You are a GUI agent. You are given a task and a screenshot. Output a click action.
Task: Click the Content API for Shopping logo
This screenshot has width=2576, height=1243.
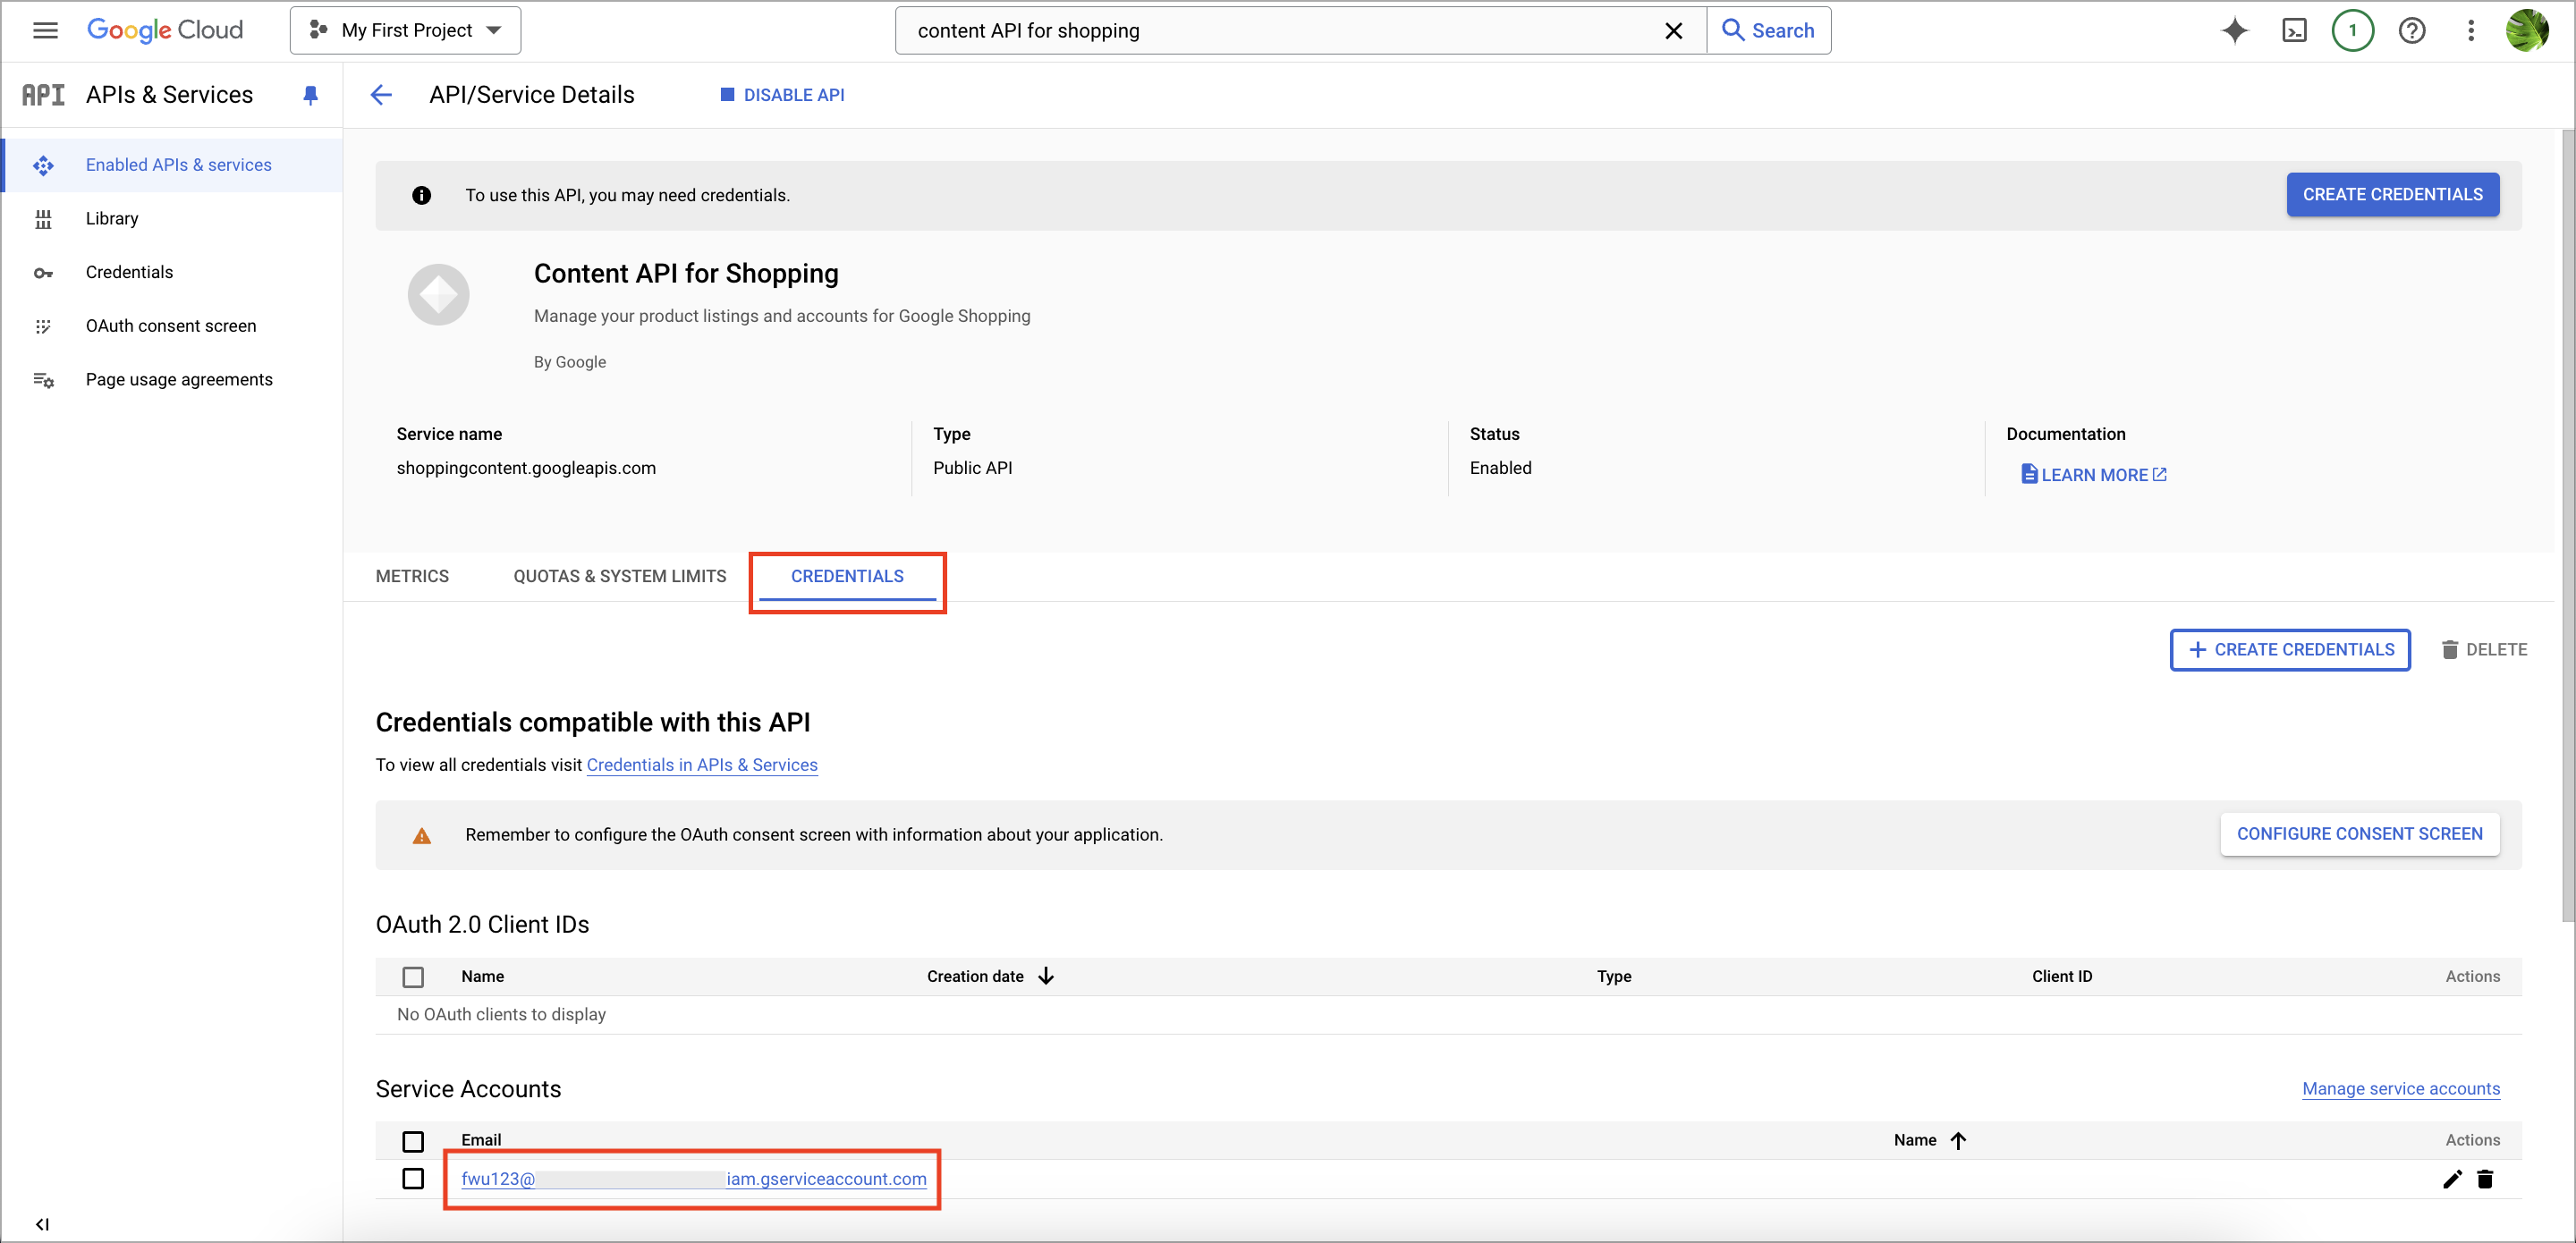point(438,295)
